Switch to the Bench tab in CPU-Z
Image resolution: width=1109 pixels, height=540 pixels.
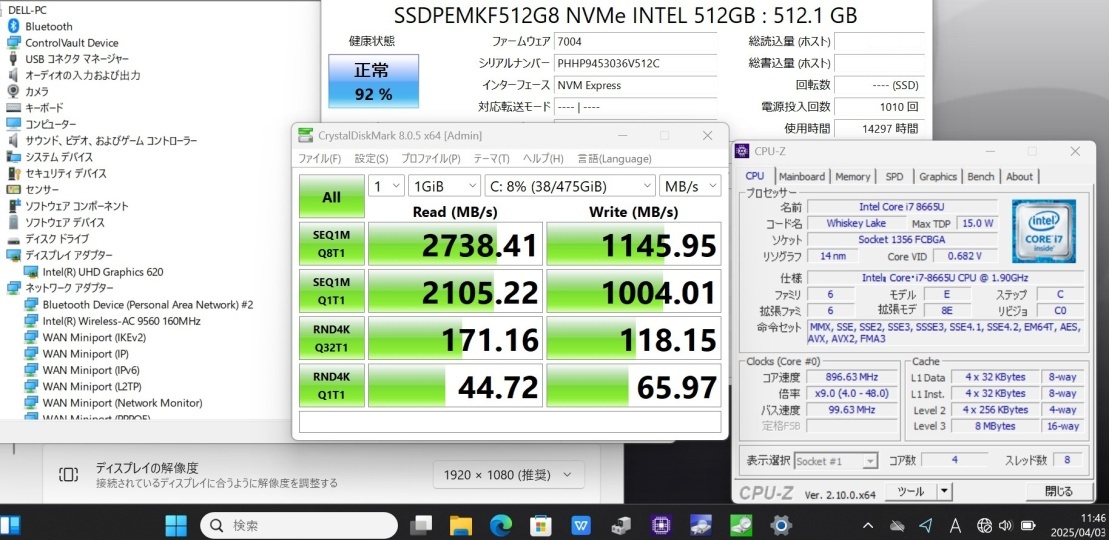click(980, 176)
